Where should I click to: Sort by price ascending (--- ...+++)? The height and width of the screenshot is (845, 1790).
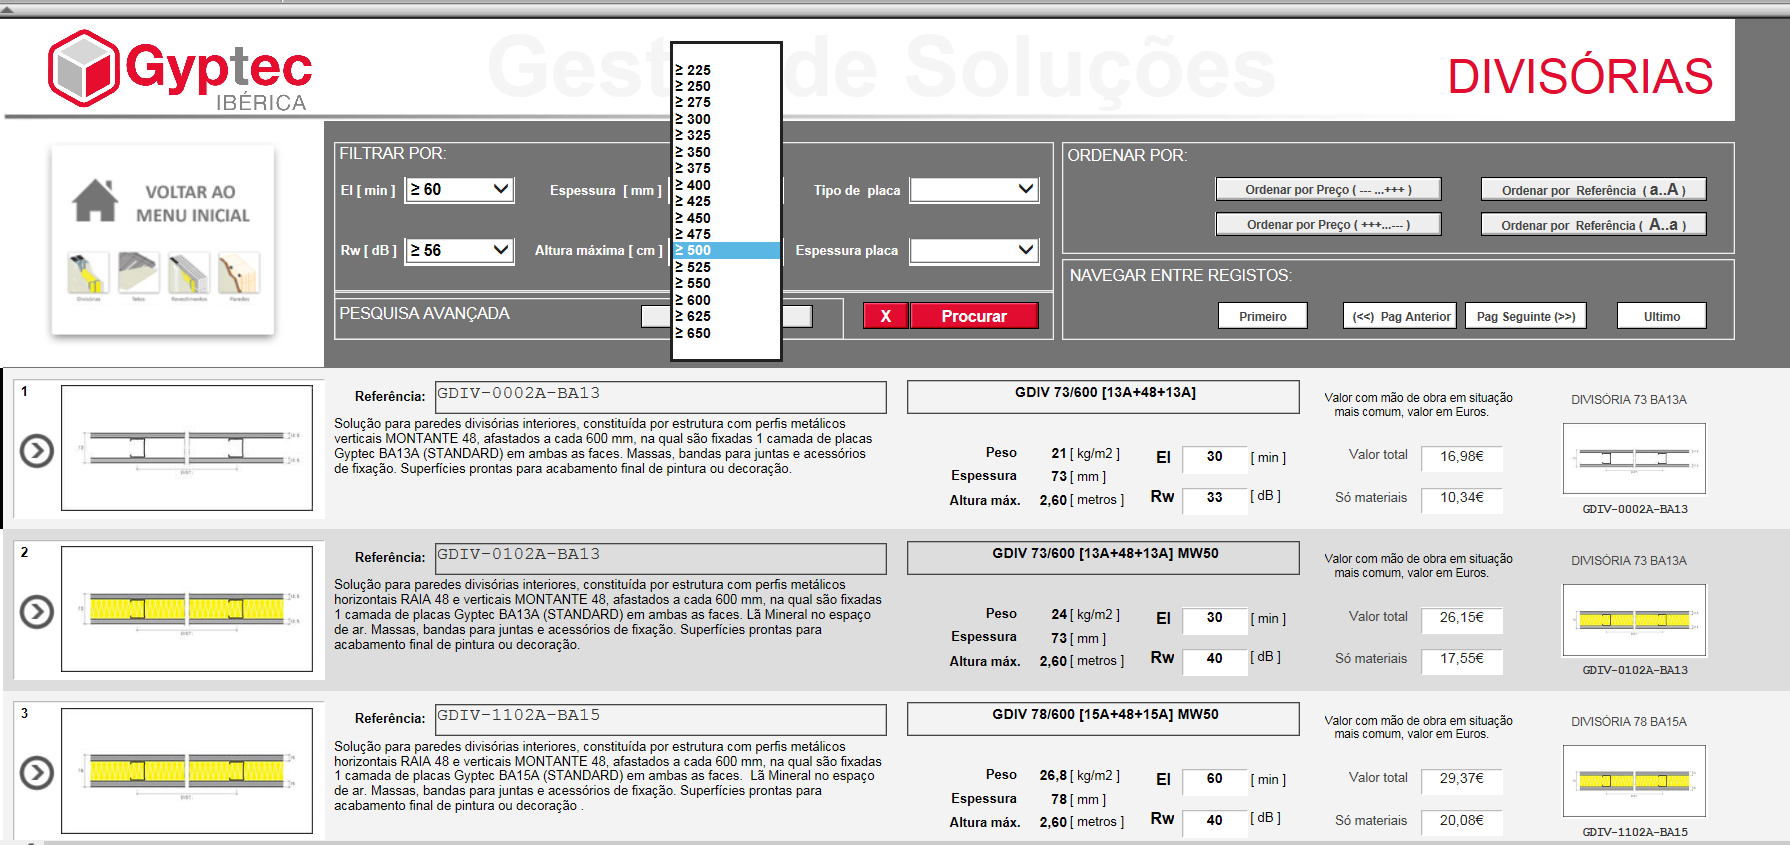(1328, 189)
